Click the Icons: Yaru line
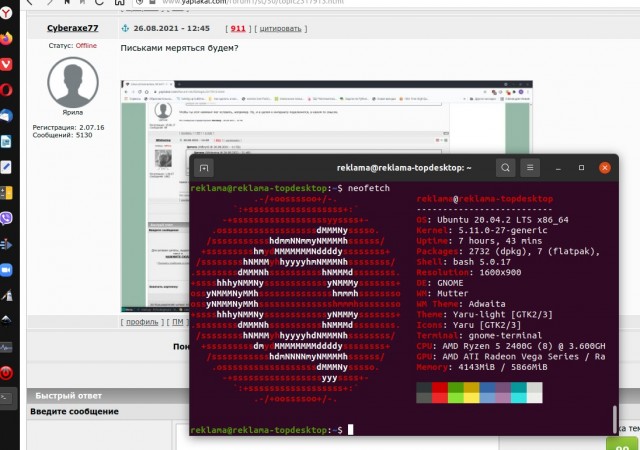The image size is (640, 450). pos(469,325)
